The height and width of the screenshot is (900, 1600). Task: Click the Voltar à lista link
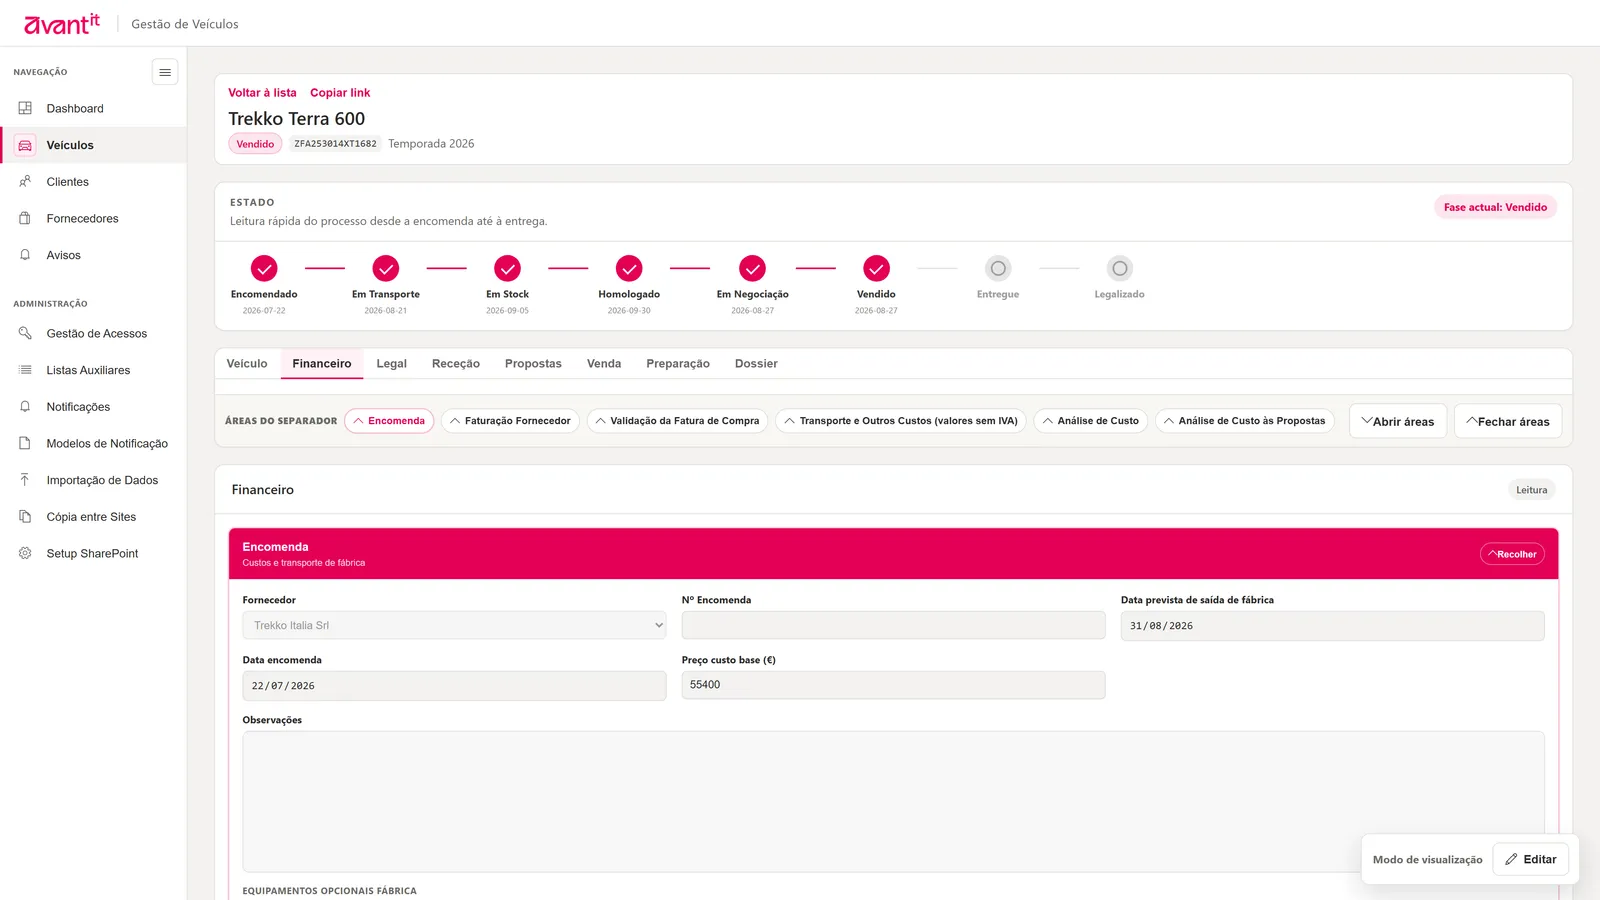tap(262, 93)
